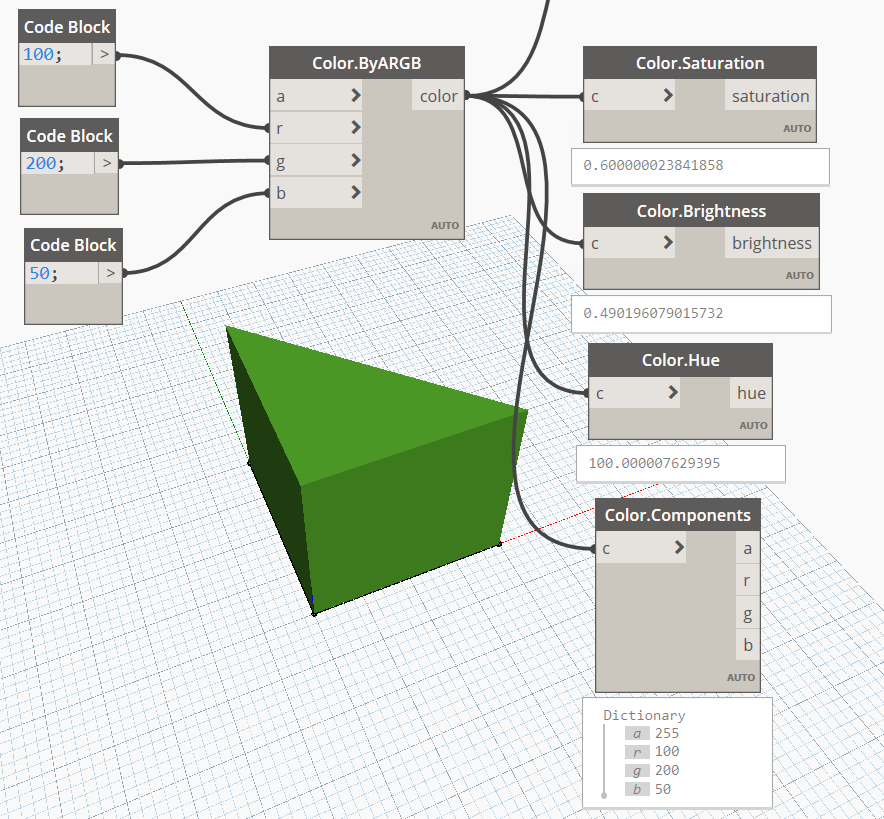Click the "c" input port of Color.Brightness
Viewport: 884px width, 819px height.
point(629,243)
